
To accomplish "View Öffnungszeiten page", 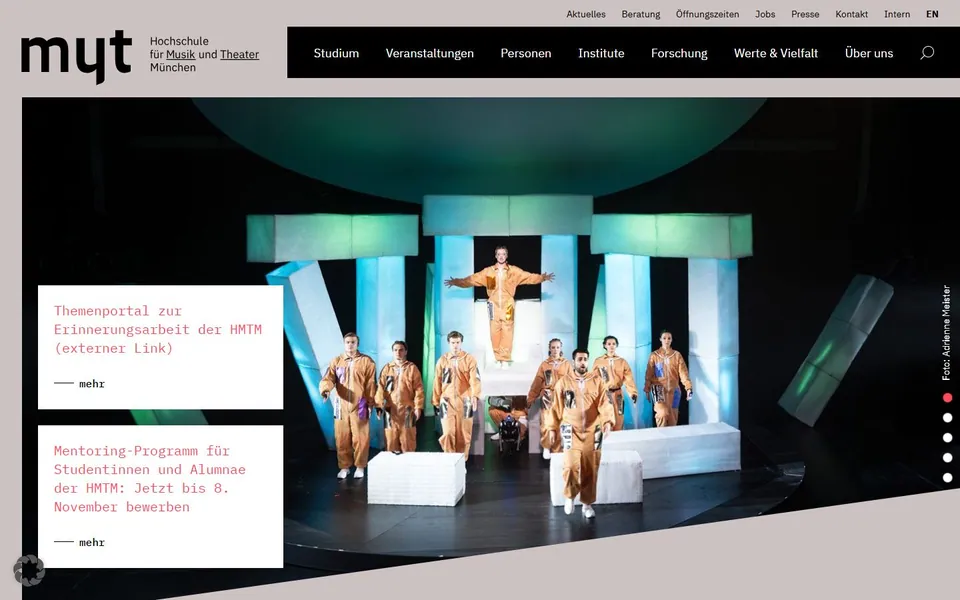I will [707, 14].
